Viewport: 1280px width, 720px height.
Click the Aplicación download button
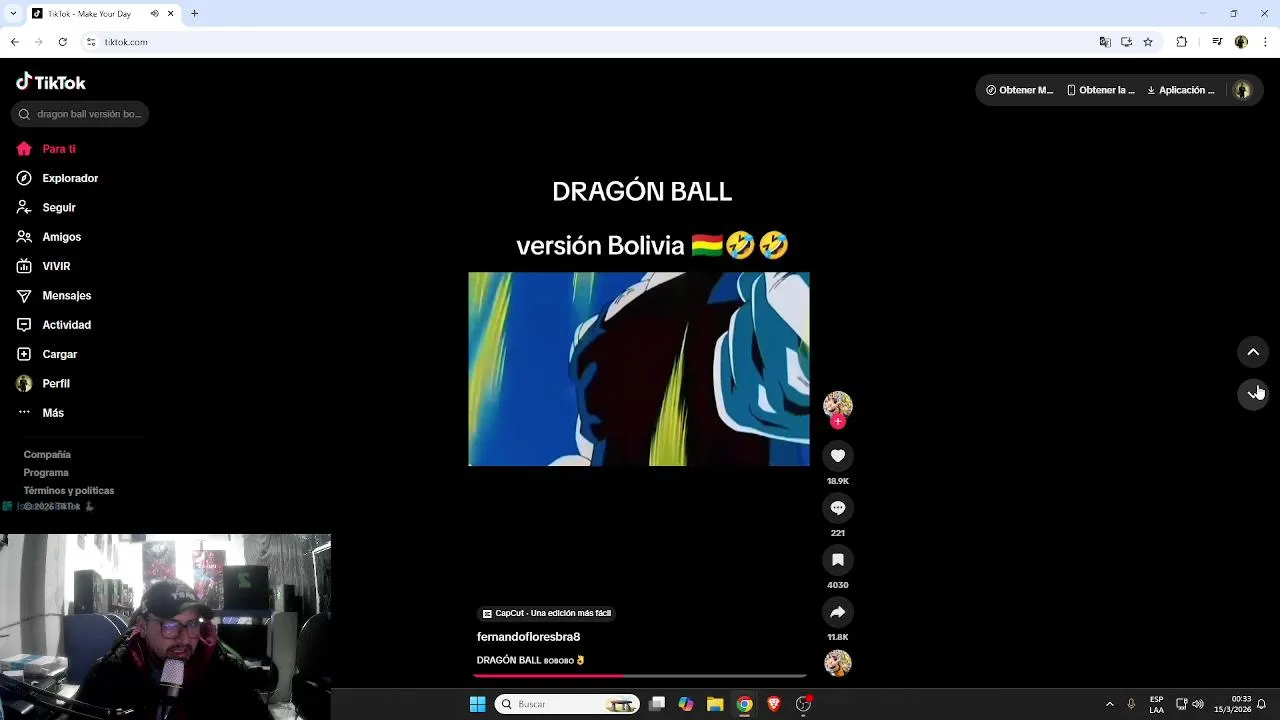click(1181, 90)
